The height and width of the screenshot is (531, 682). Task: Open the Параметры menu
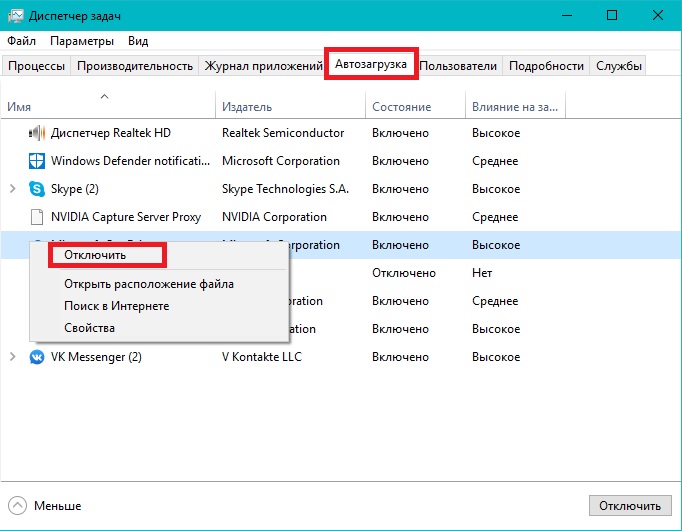coord(82,41)
